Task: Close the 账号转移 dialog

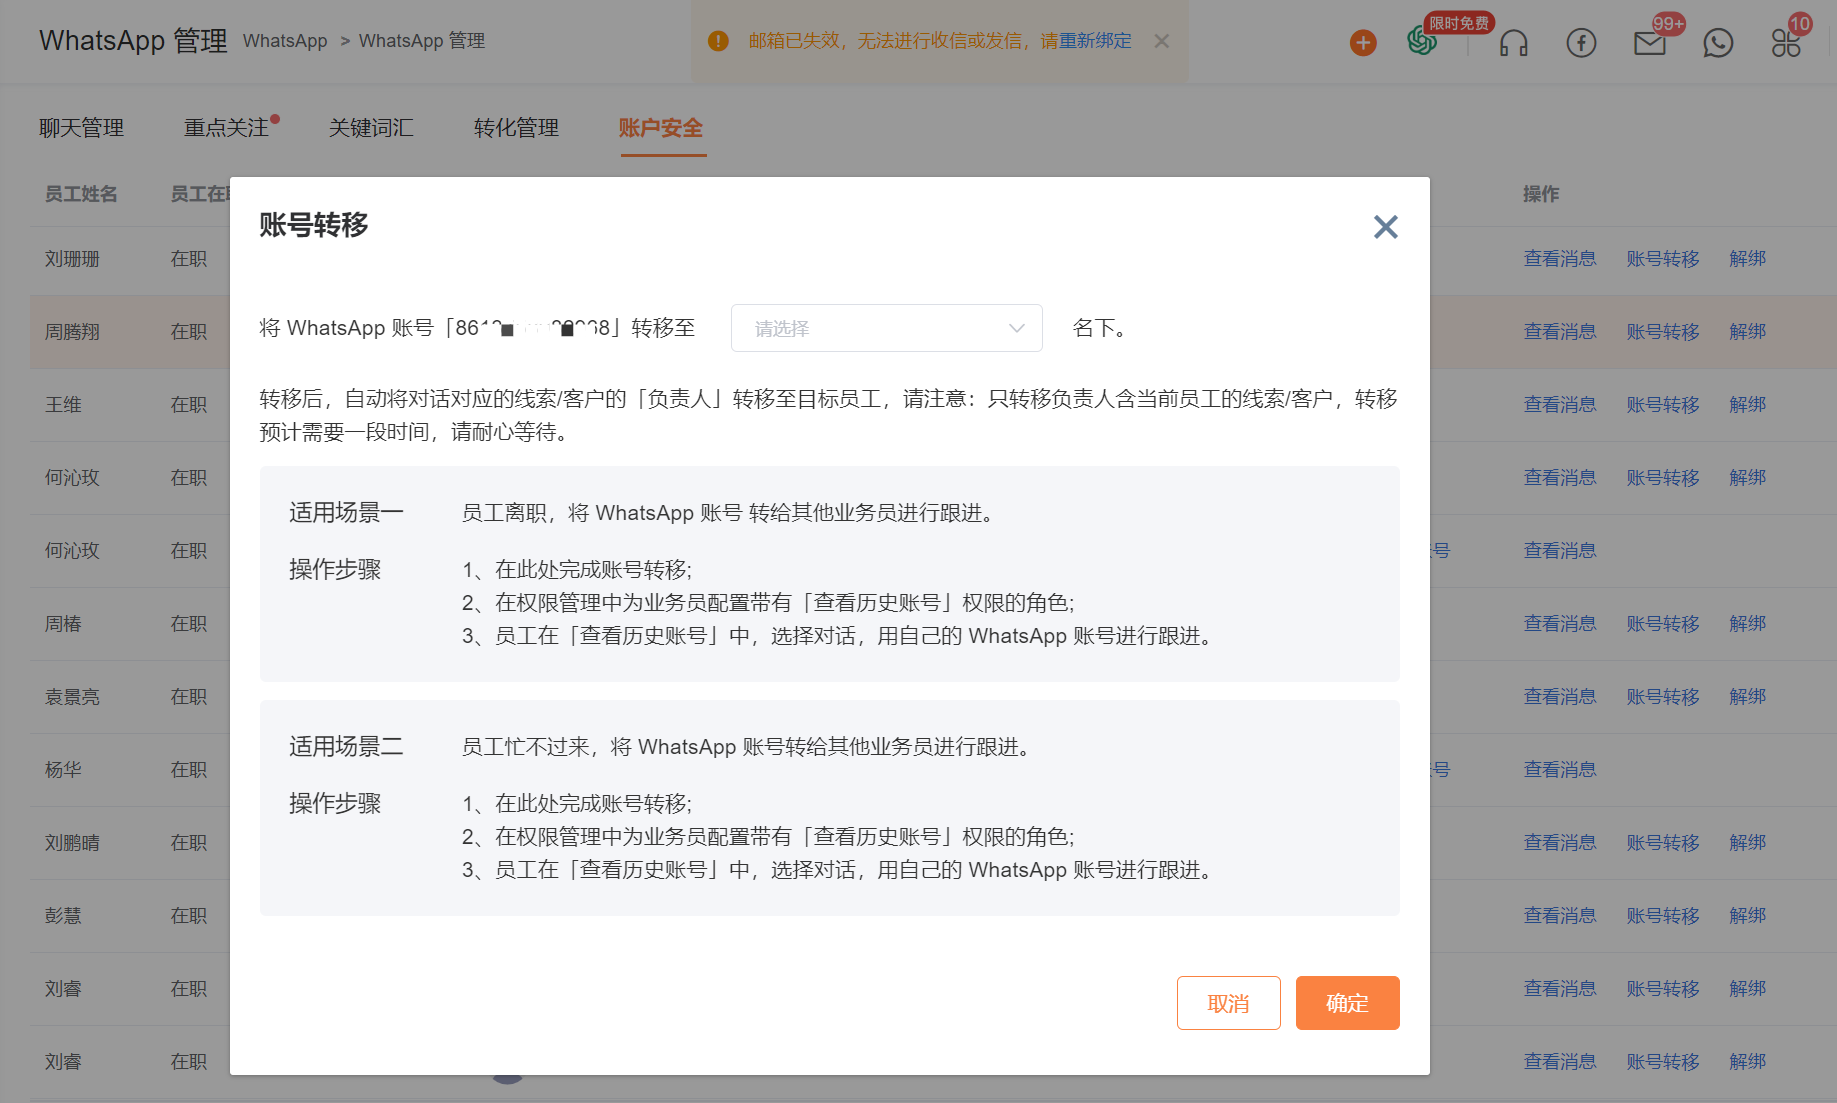Action: (1385, 226)
